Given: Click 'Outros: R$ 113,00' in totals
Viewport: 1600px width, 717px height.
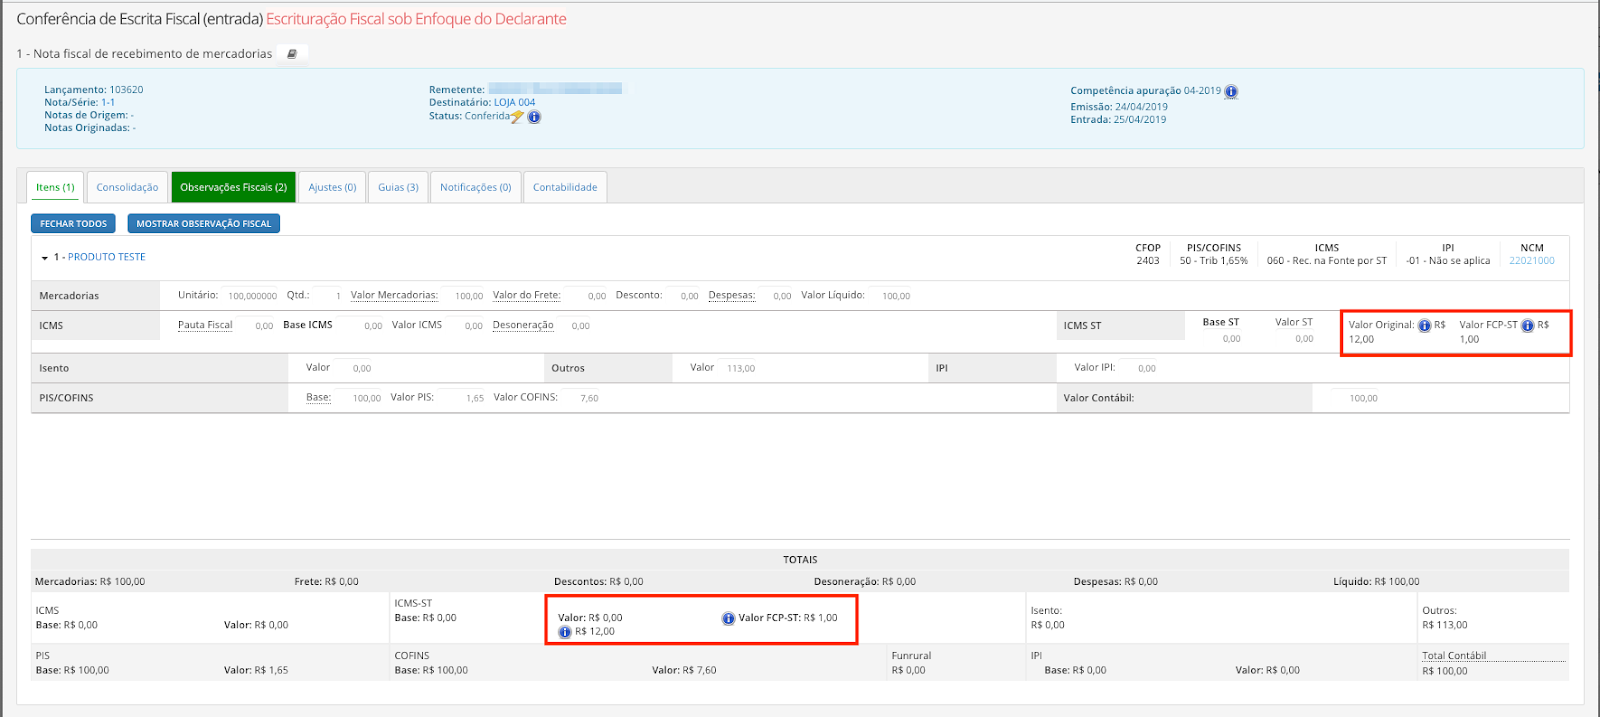Looking at the screenshot, I should coord(1445,618).
